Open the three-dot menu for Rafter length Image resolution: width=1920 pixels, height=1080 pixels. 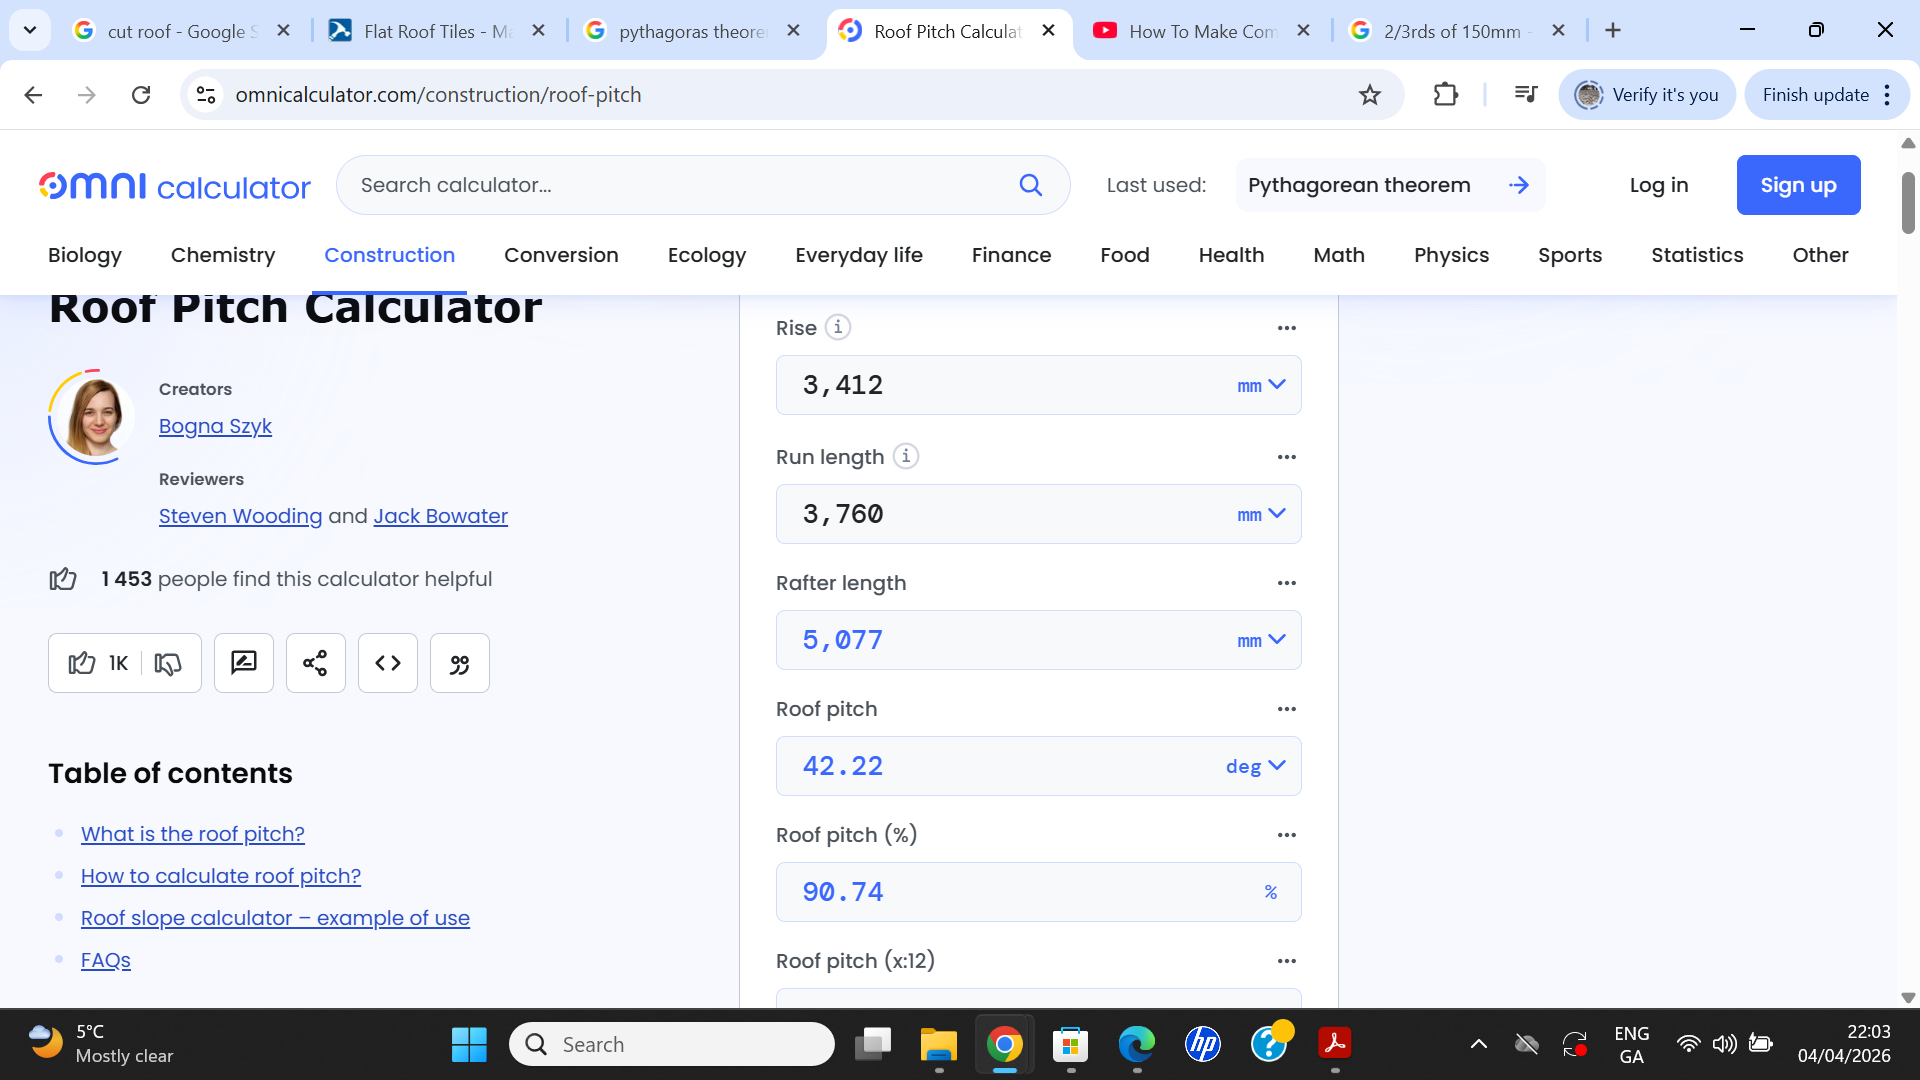pyautogui.click(x=1286, y=583)
